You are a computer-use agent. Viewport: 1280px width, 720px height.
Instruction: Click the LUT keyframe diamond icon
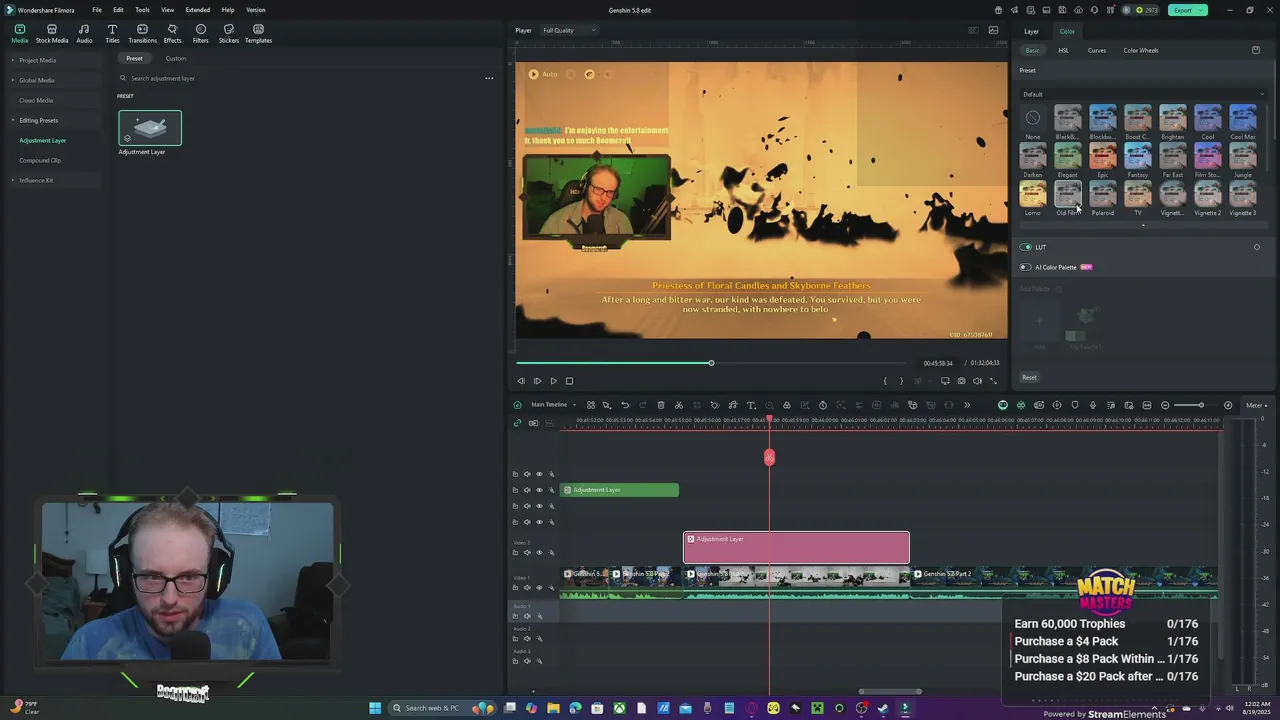[x=1257, y=247]
